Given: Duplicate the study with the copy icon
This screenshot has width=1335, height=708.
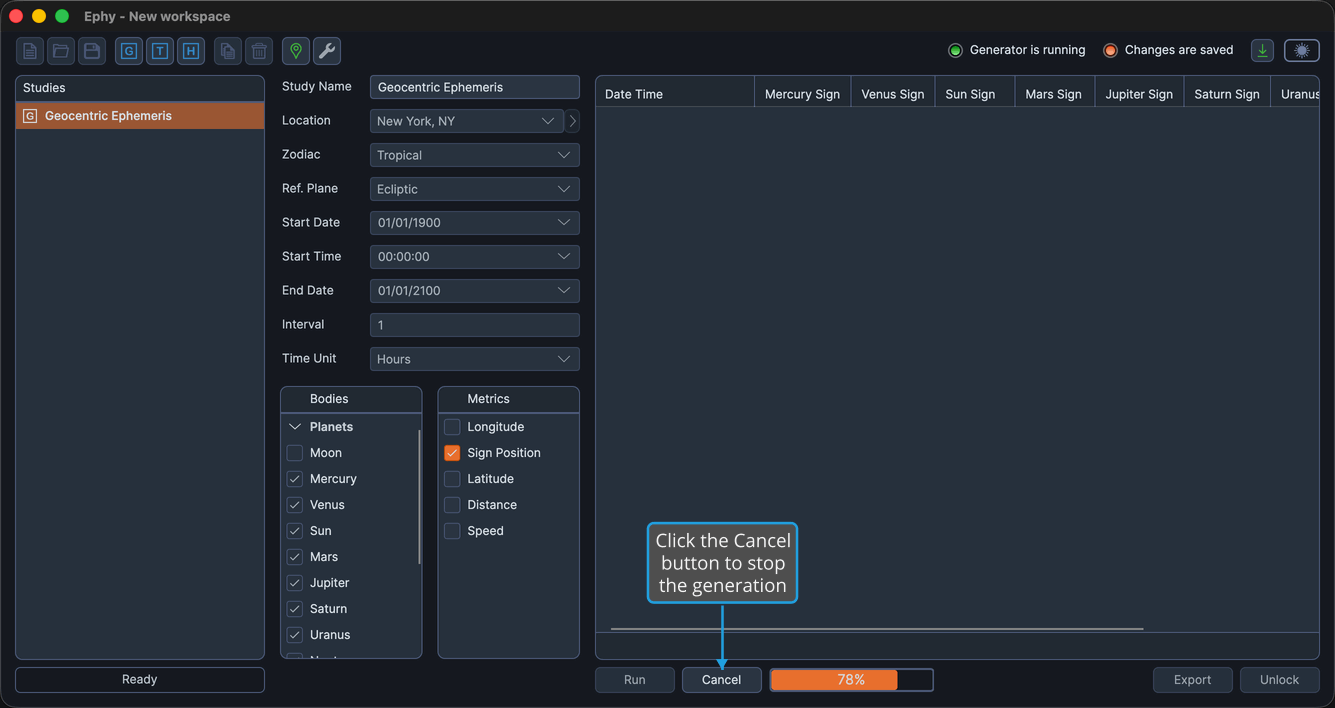Looking at the screenshot, I should click(x=228, y=51).
